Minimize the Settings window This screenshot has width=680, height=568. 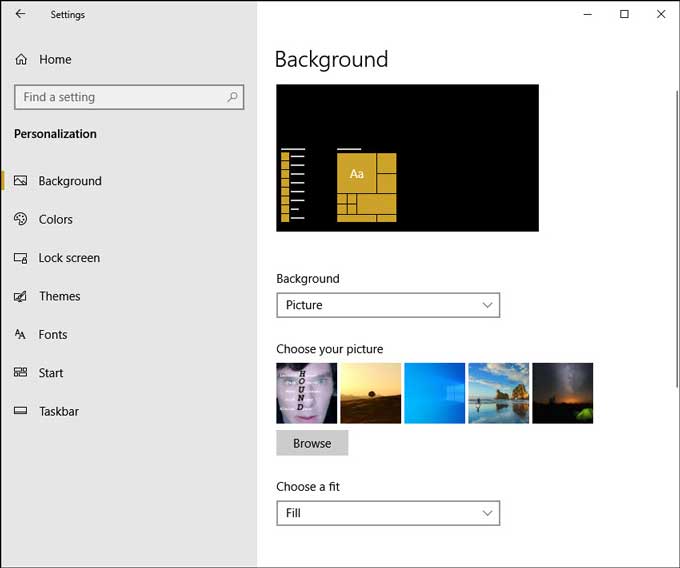588,14
